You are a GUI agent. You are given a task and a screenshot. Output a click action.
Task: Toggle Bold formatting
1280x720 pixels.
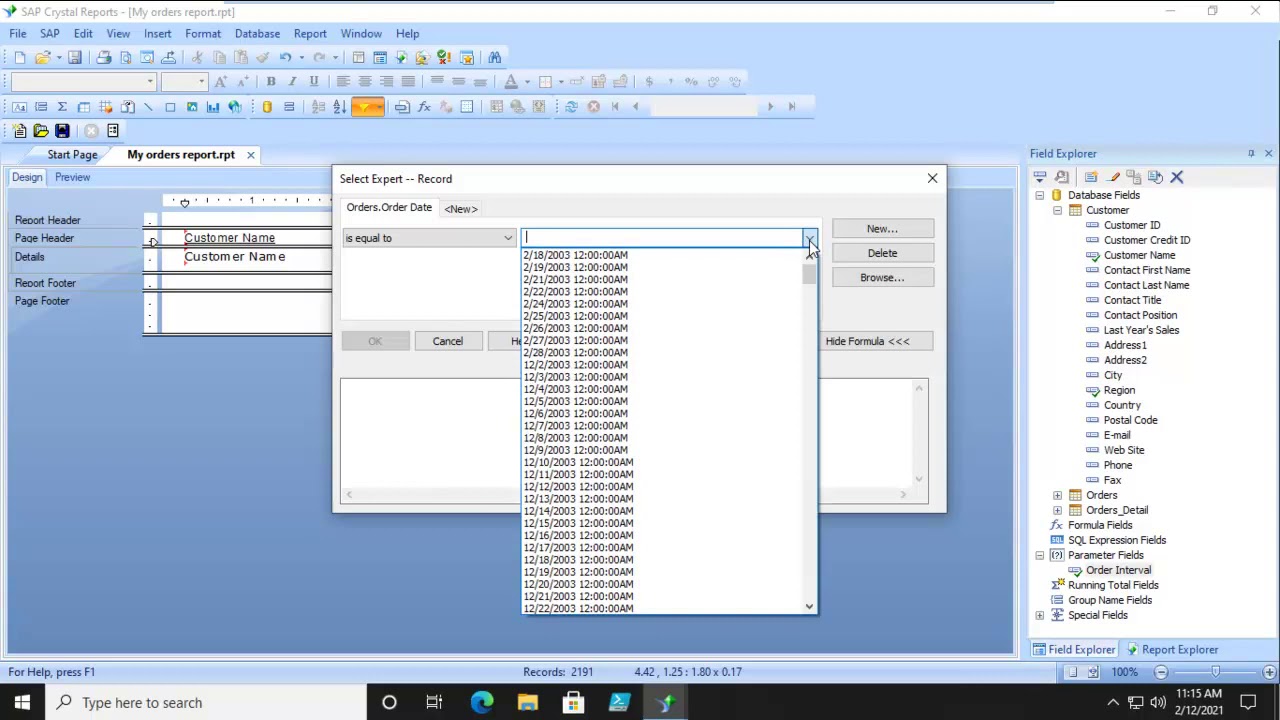coord(271,81)
